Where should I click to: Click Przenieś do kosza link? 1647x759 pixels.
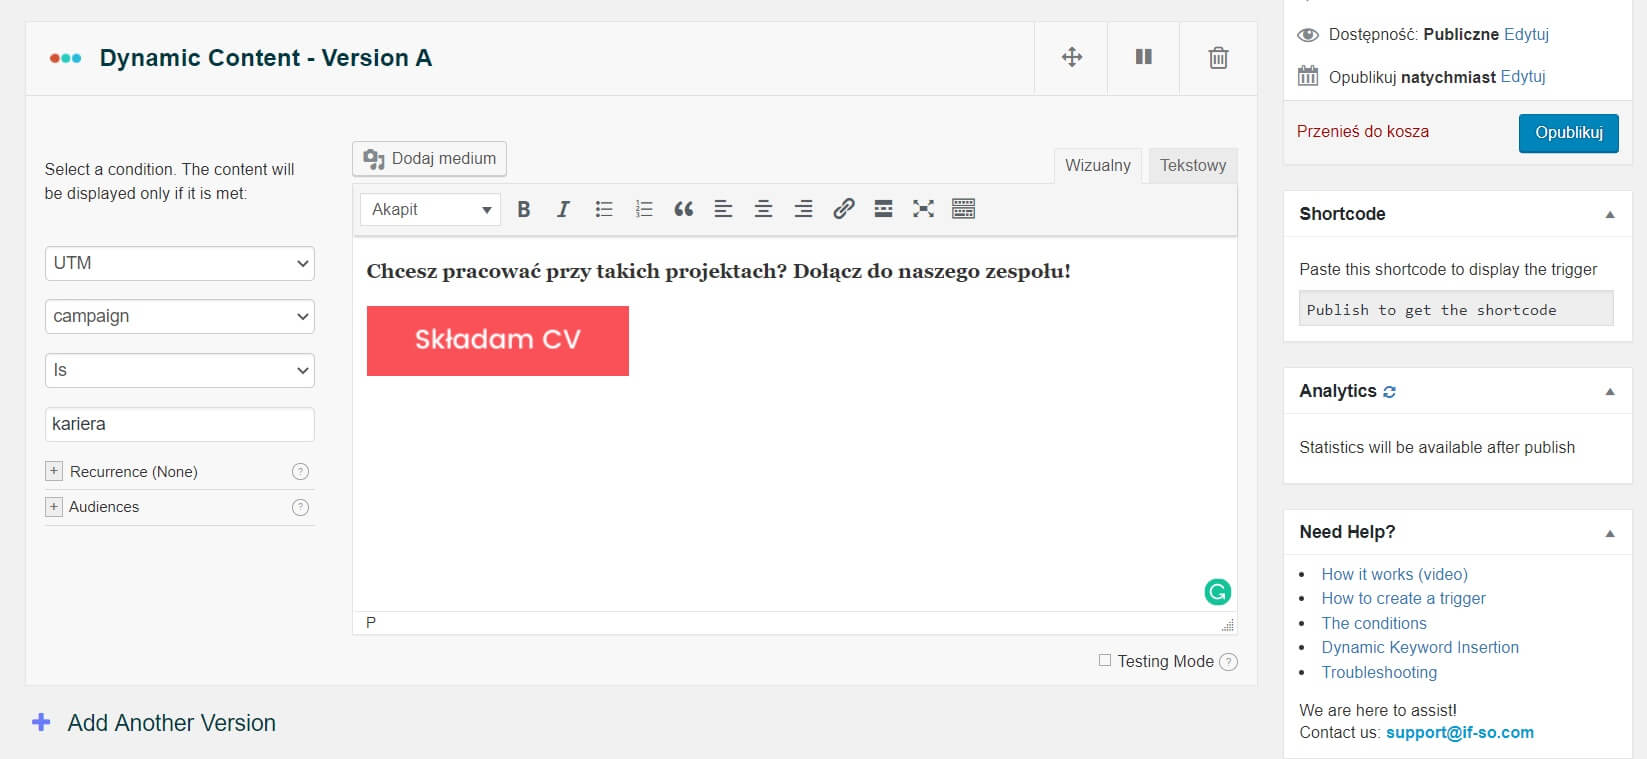pyautogui.click(x=1363, y=131)
